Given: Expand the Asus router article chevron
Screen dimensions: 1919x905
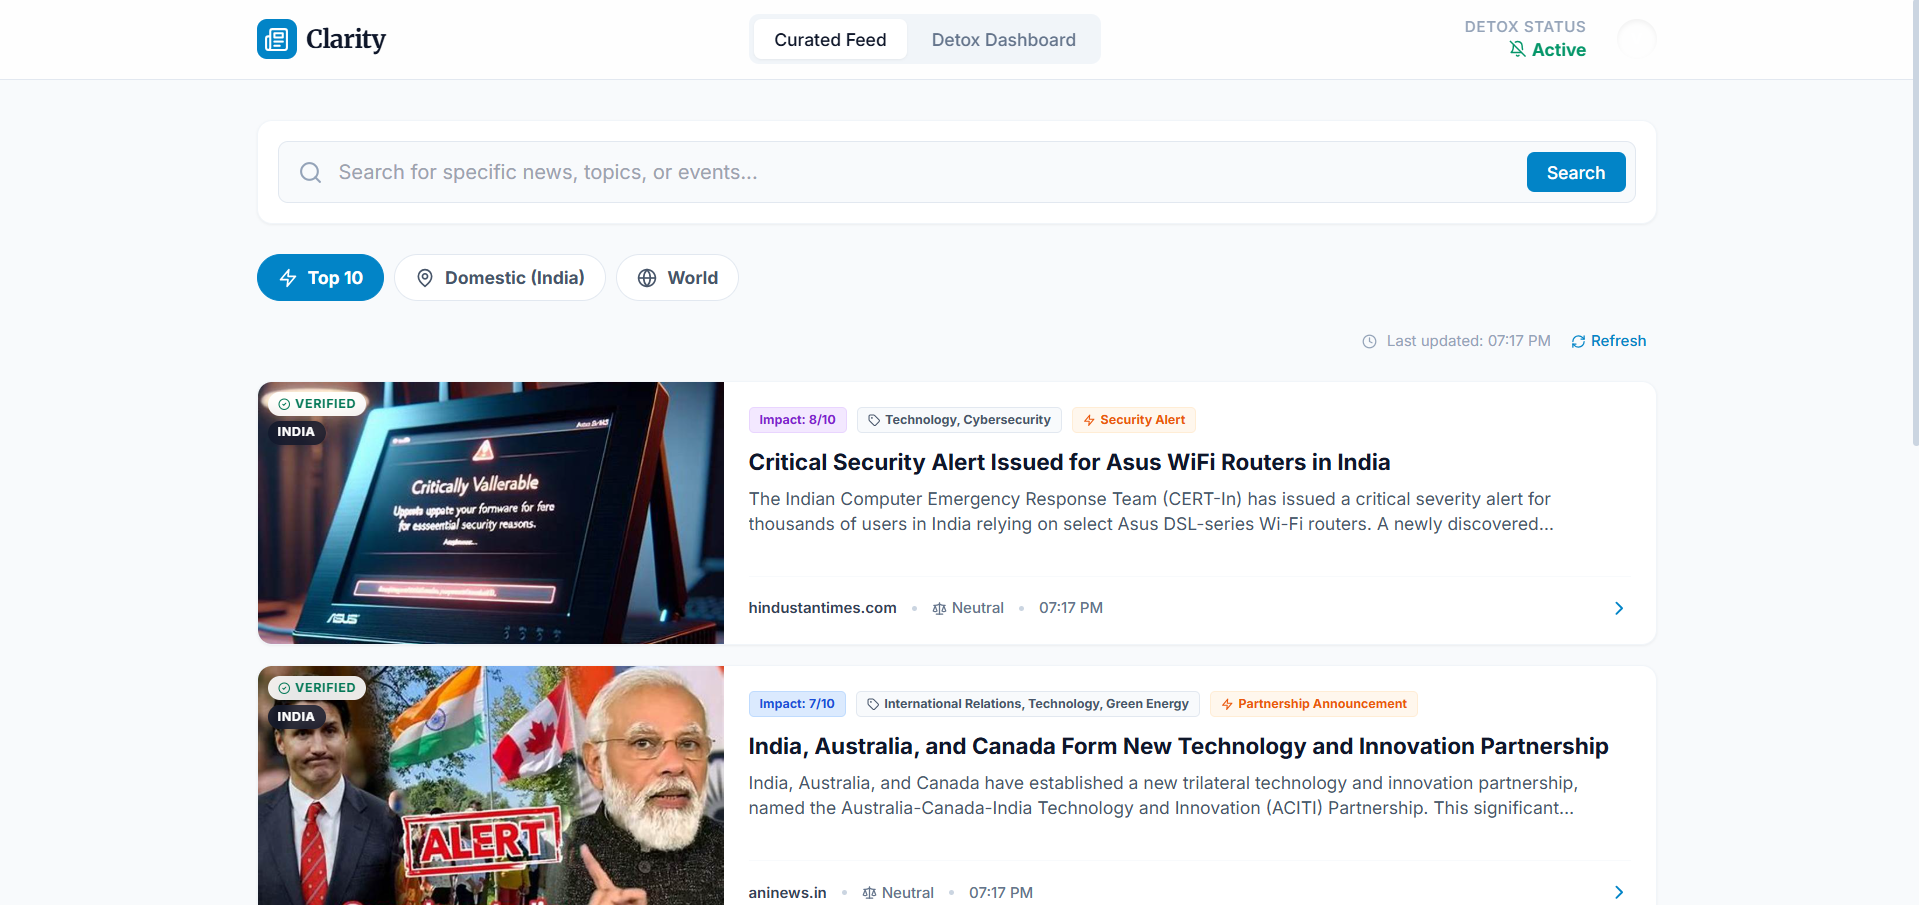Looking at the screenshot, I should 1619,609.
